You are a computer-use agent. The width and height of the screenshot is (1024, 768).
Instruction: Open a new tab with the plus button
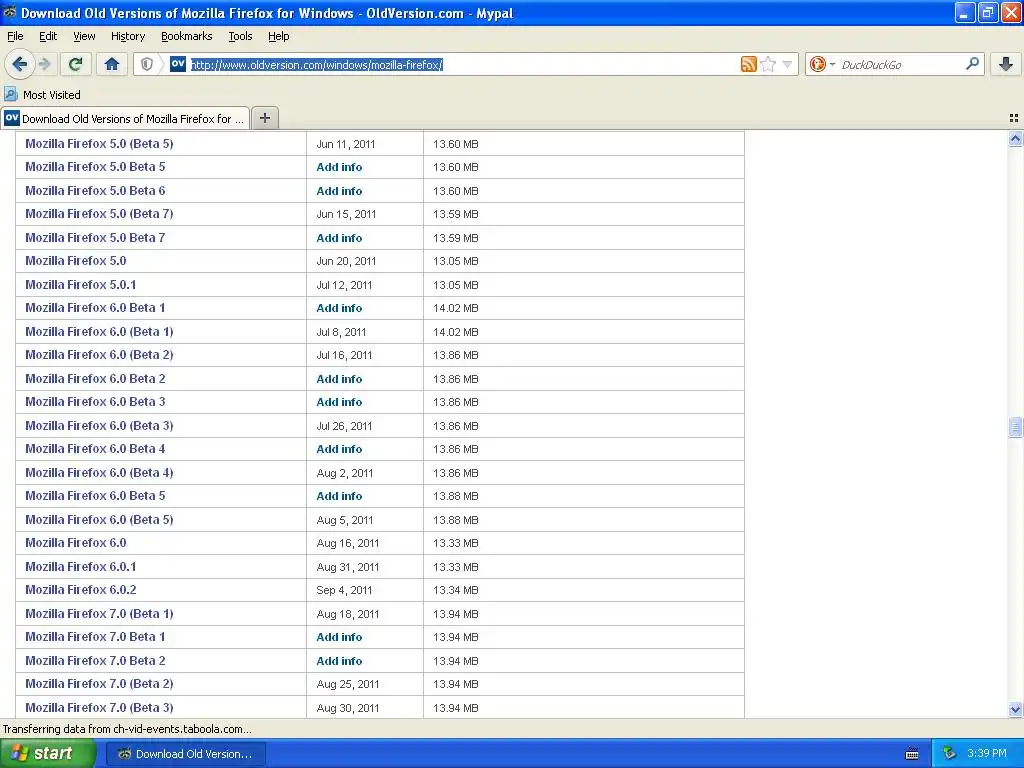click(x=264, y=118)
